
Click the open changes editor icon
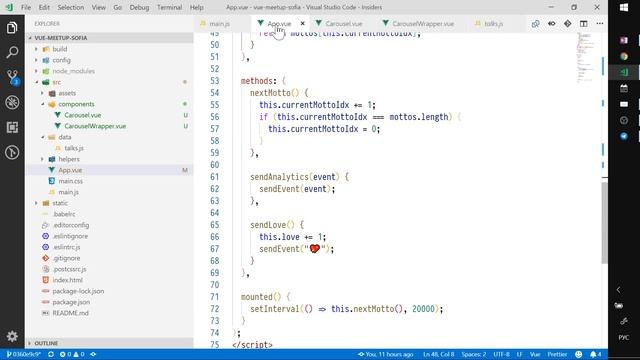pos(536,24)
